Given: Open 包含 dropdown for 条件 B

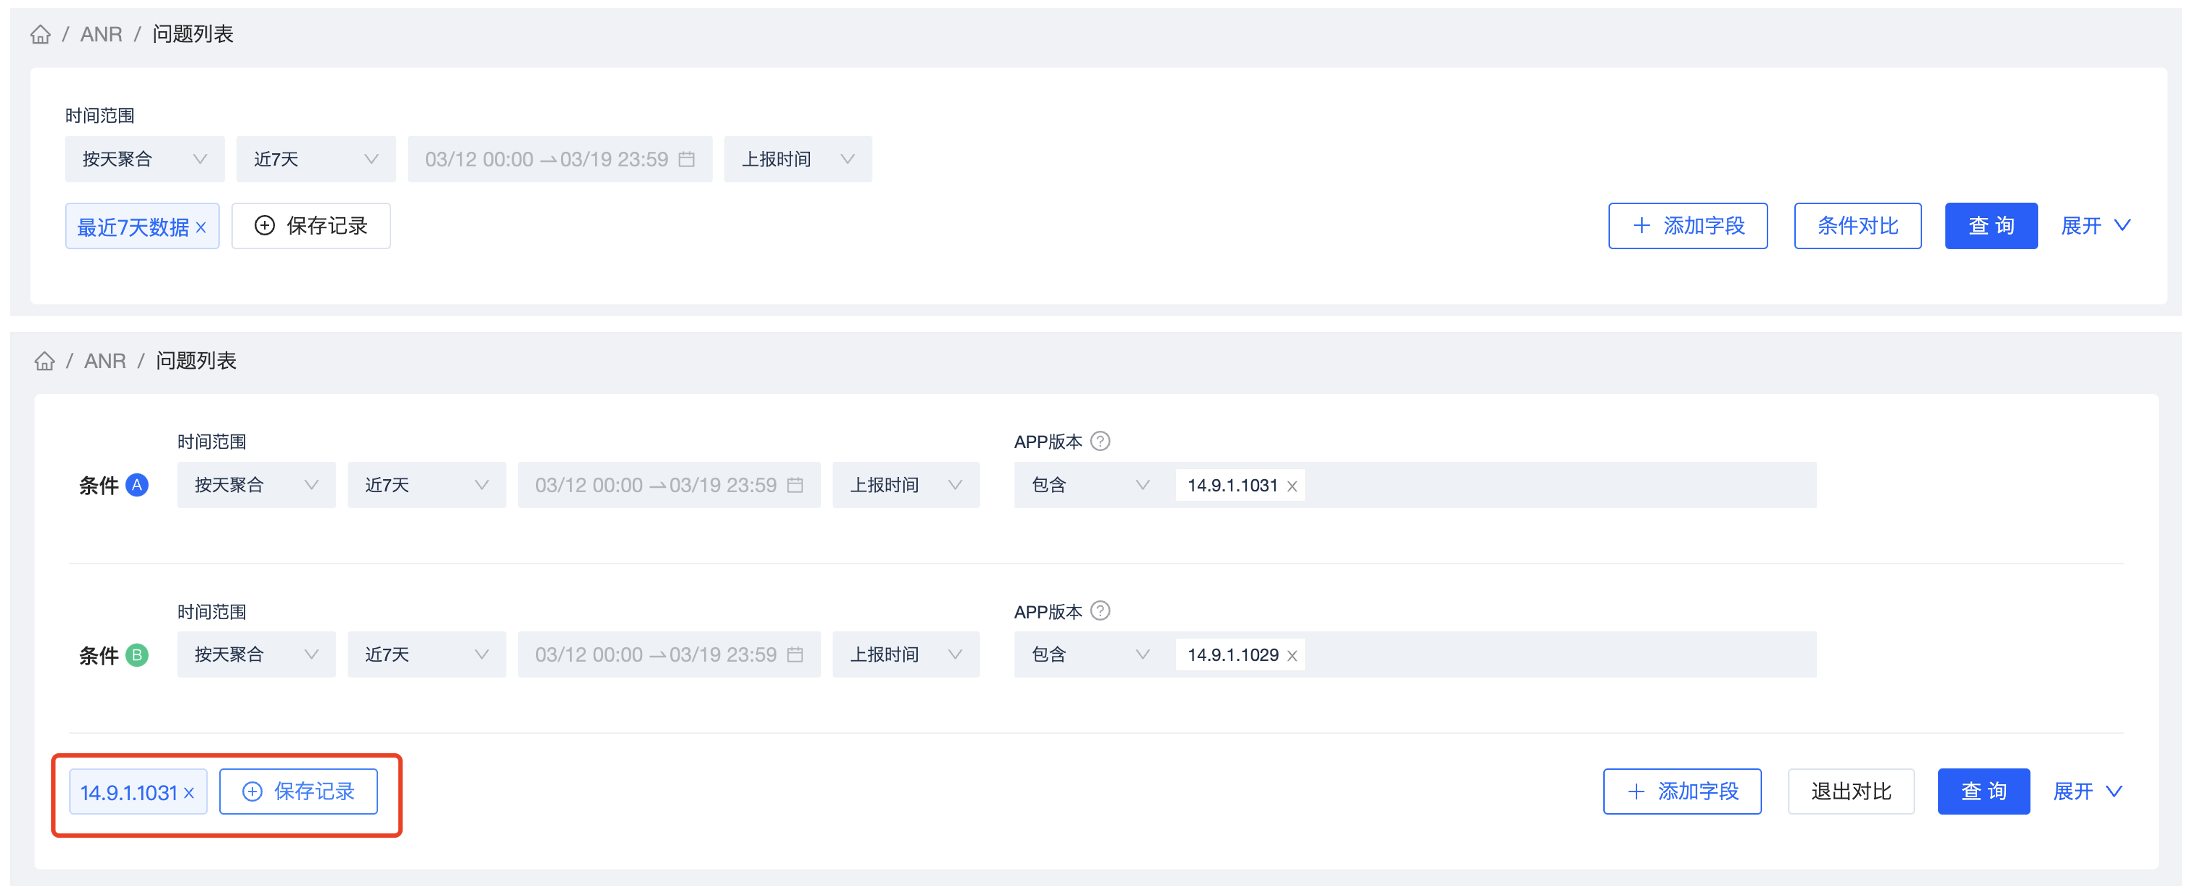Looking at the screenshot, I should click(x=1091, y=655).
